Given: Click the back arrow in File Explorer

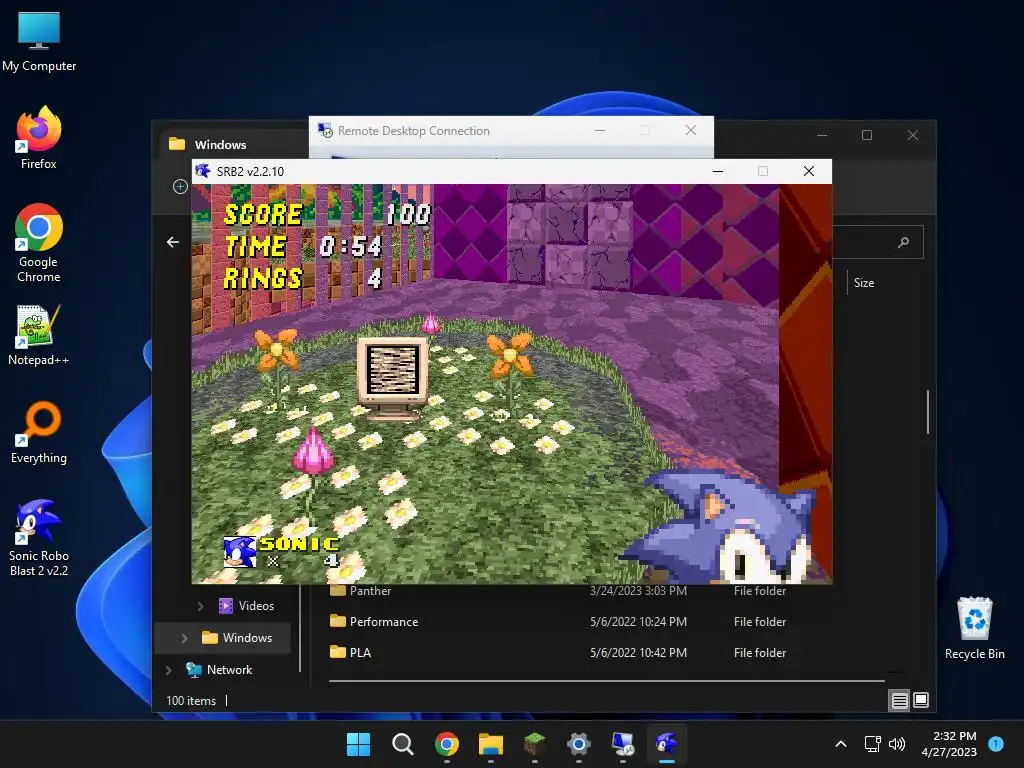Looking at the screenshot, I should pos(173,242).
